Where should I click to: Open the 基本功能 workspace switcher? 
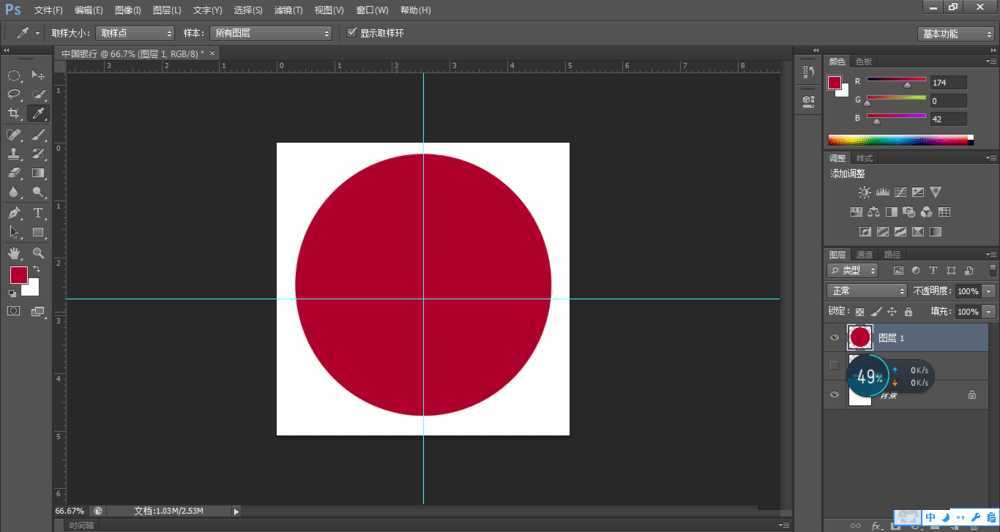pos(955,33)
